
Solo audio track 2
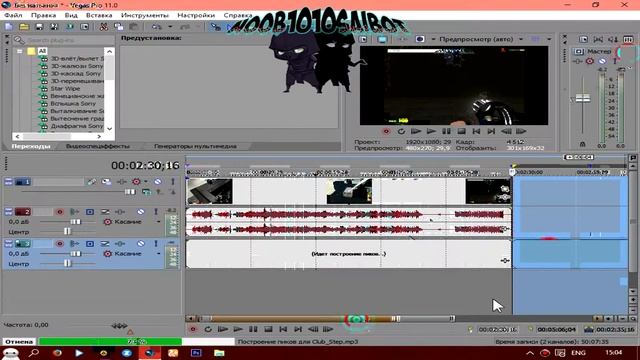(x=156, y=211)
